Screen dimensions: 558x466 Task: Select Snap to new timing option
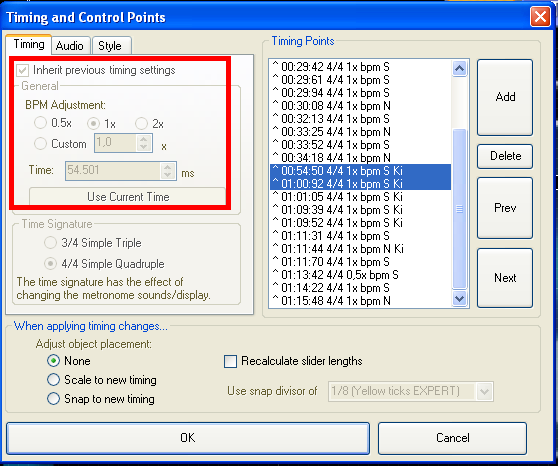pyautogui.click(x=53, y=399)
